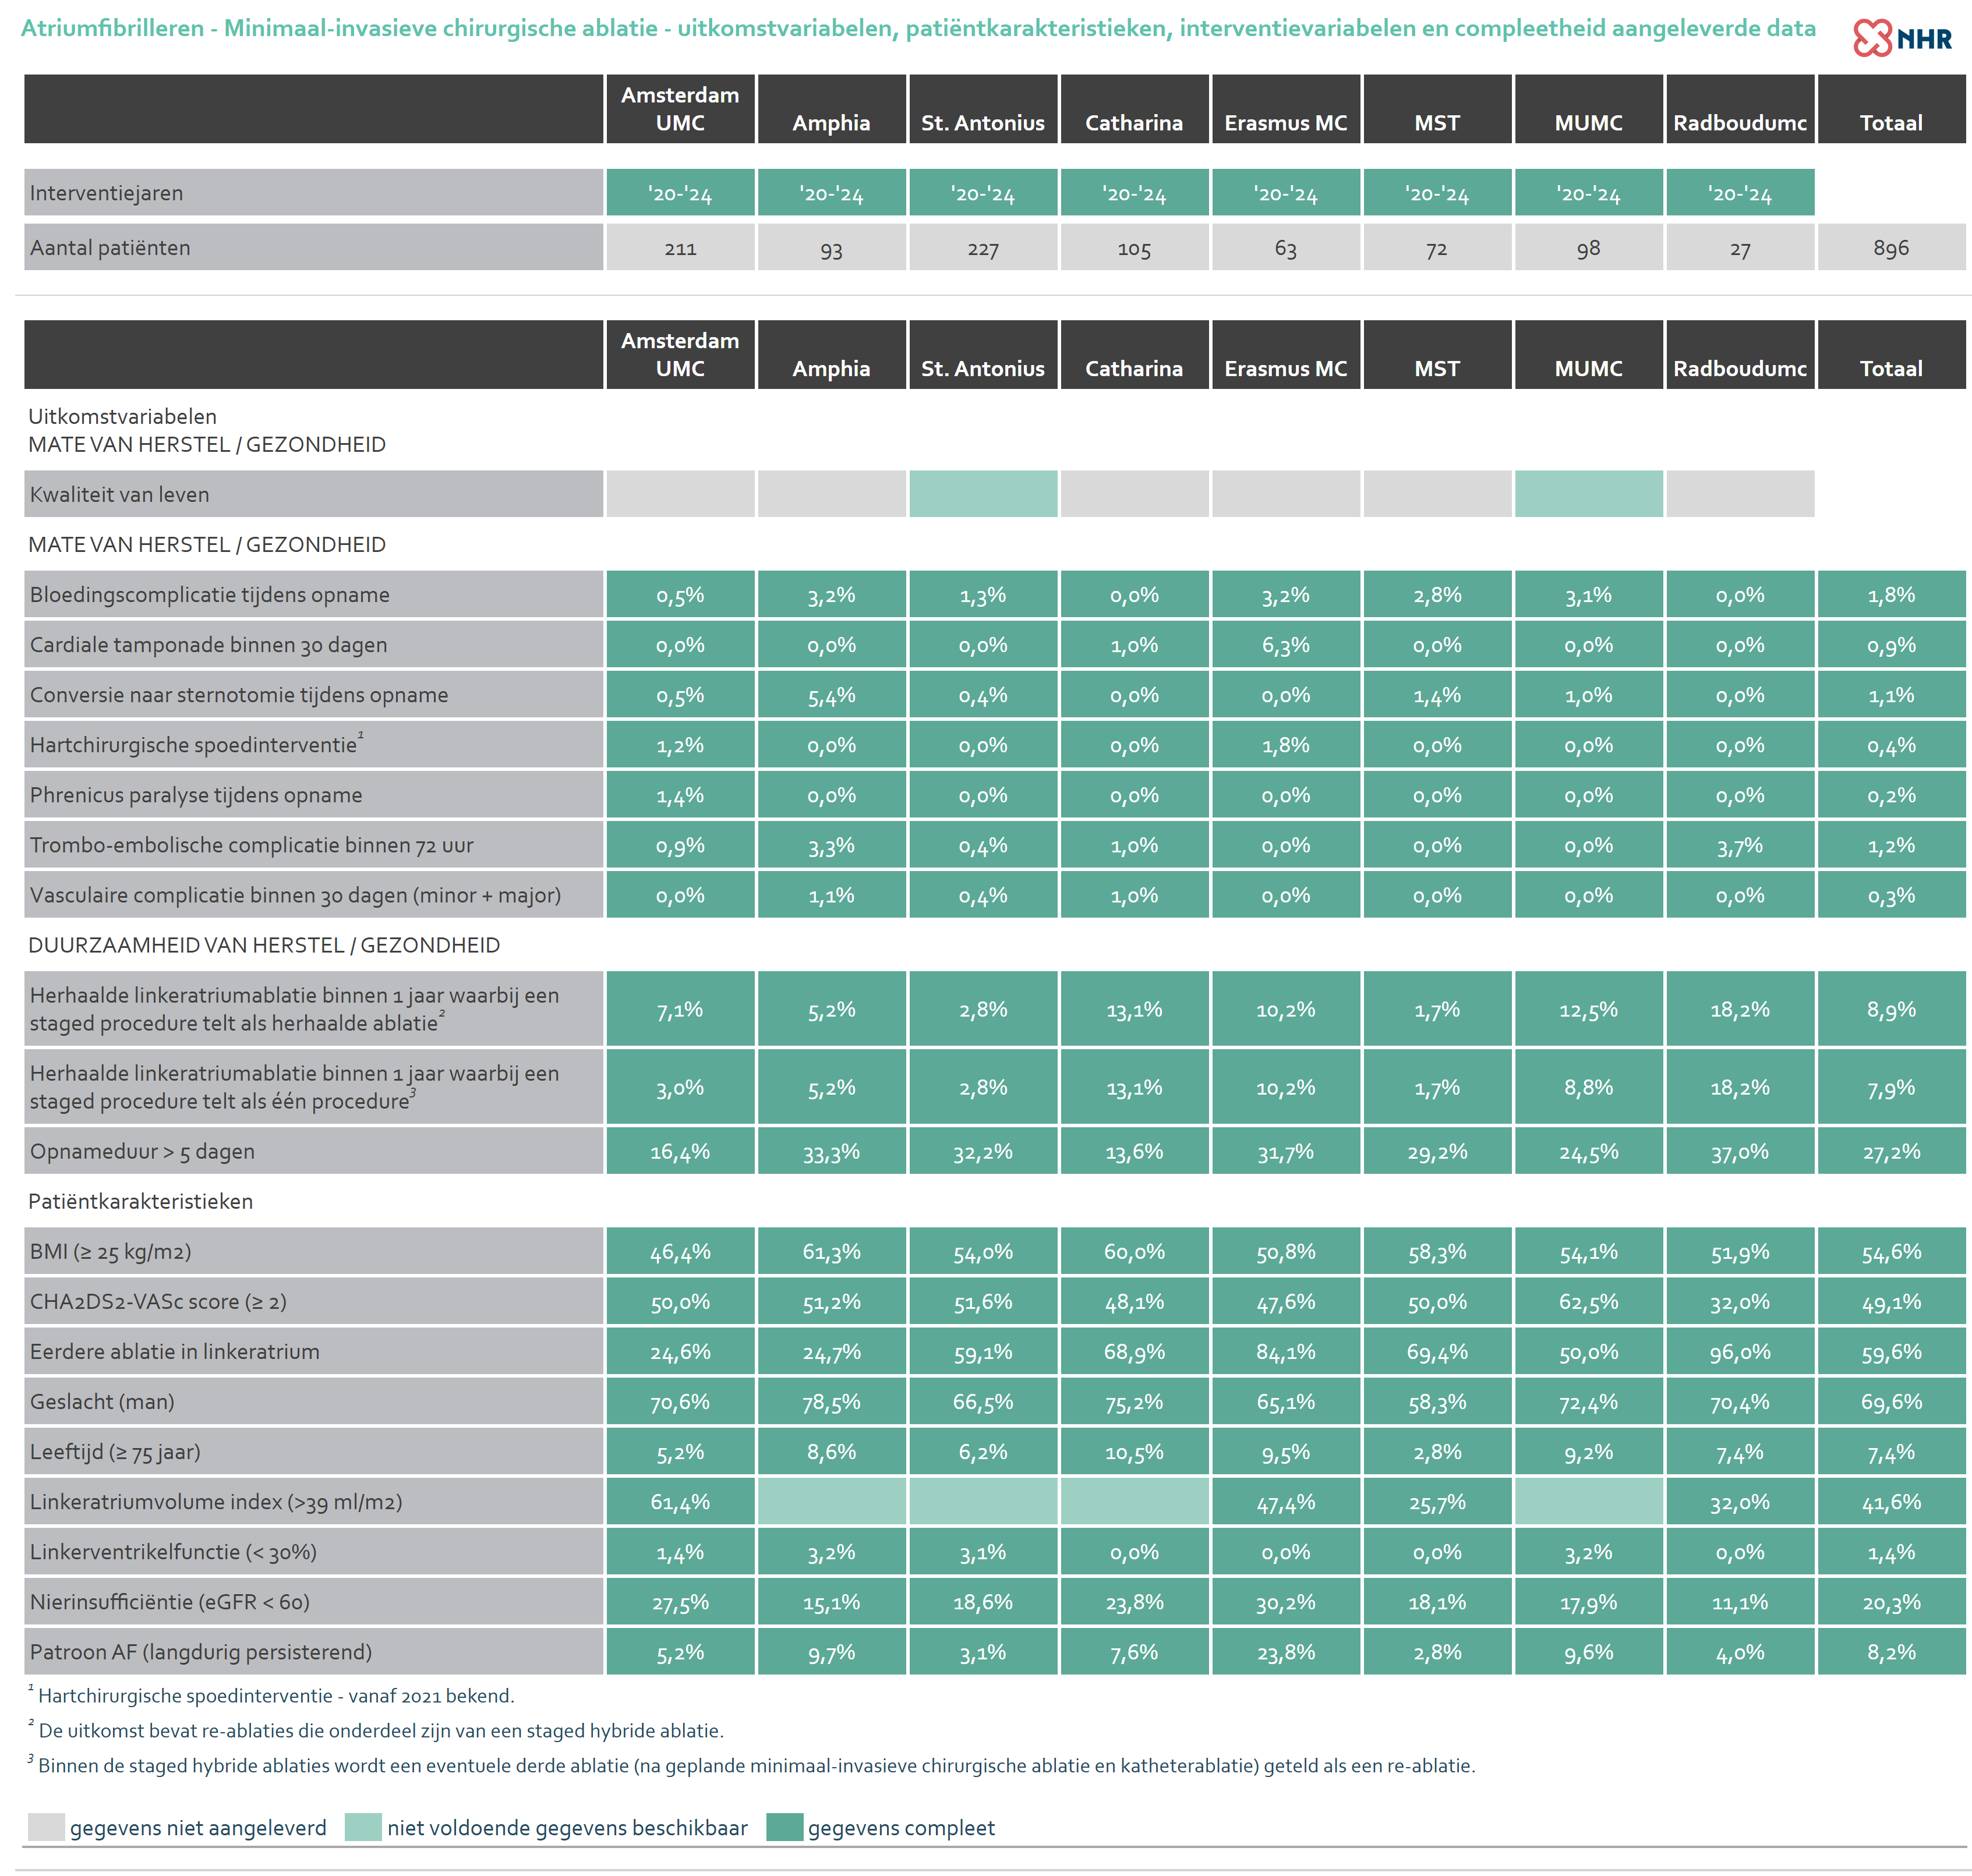Click Amphia empty Linkeratriumvolume index cell
This screenshot has height=1876, width=1972.
[831, 1502]
